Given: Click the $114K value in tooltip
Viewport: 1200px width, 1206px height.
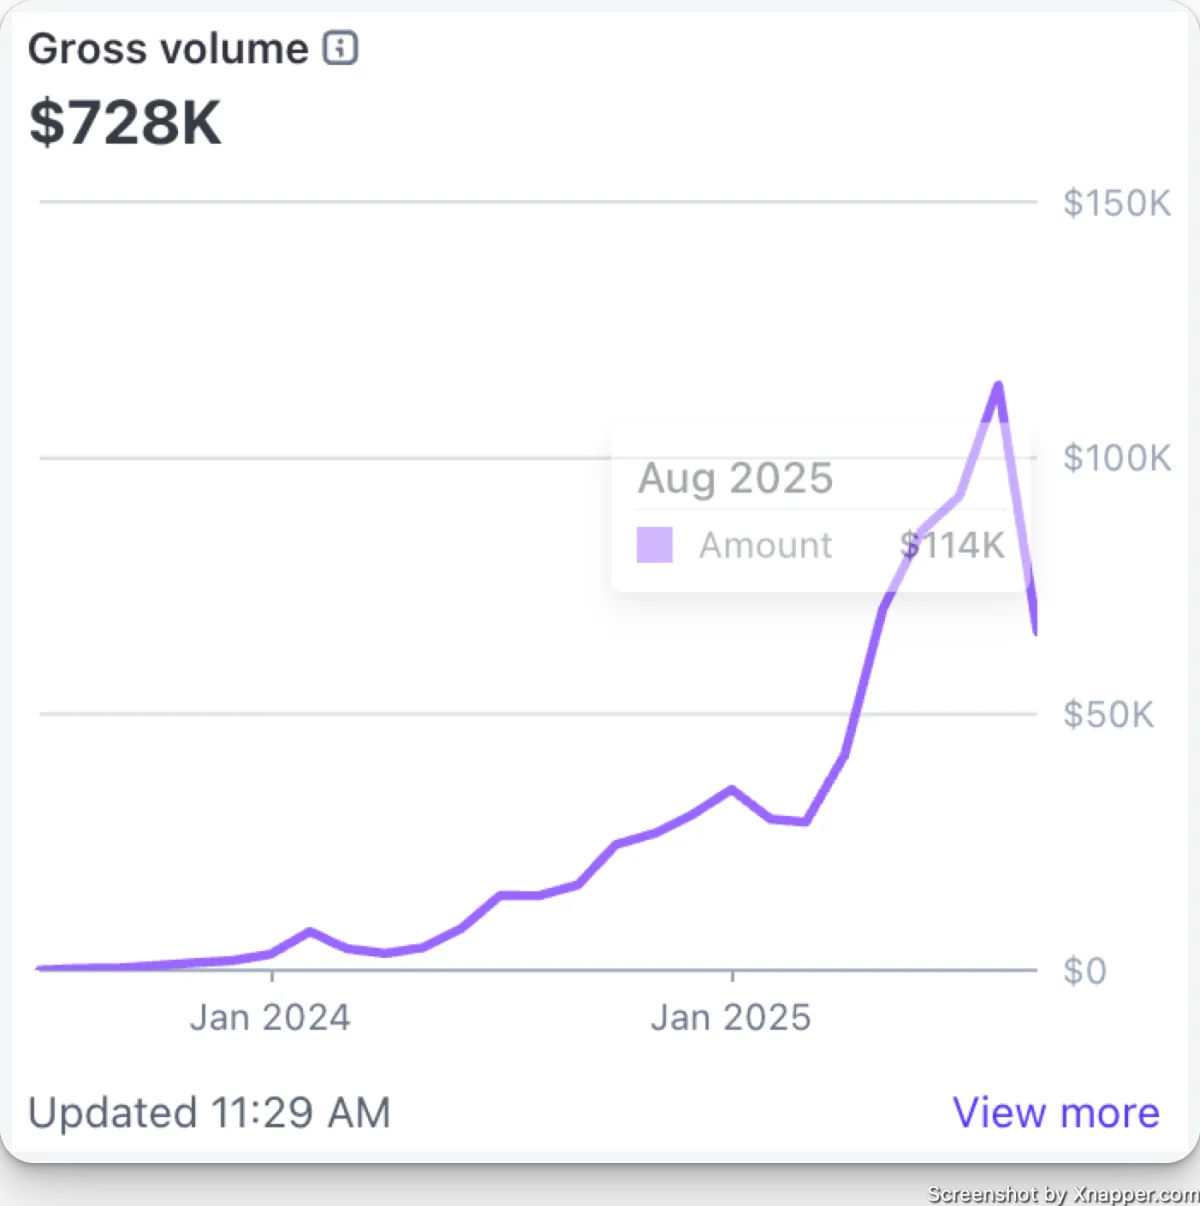Looking at the screenshot, I should coord(952,545).
